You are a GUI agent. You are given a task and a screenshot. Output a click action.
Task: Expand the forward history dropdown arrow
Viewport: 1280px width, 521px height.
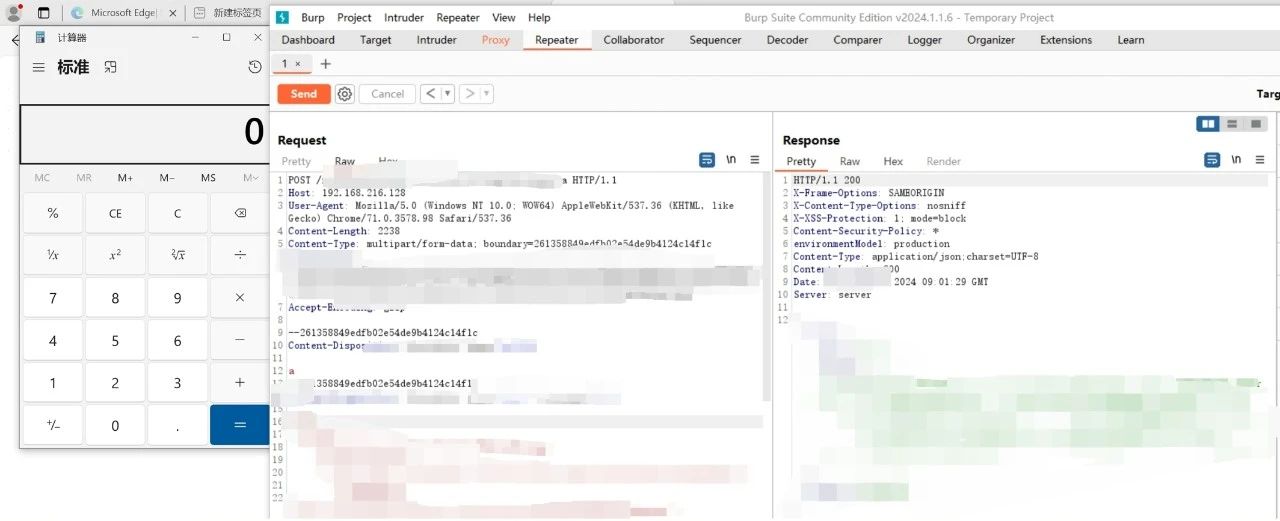tap(487, 94)
